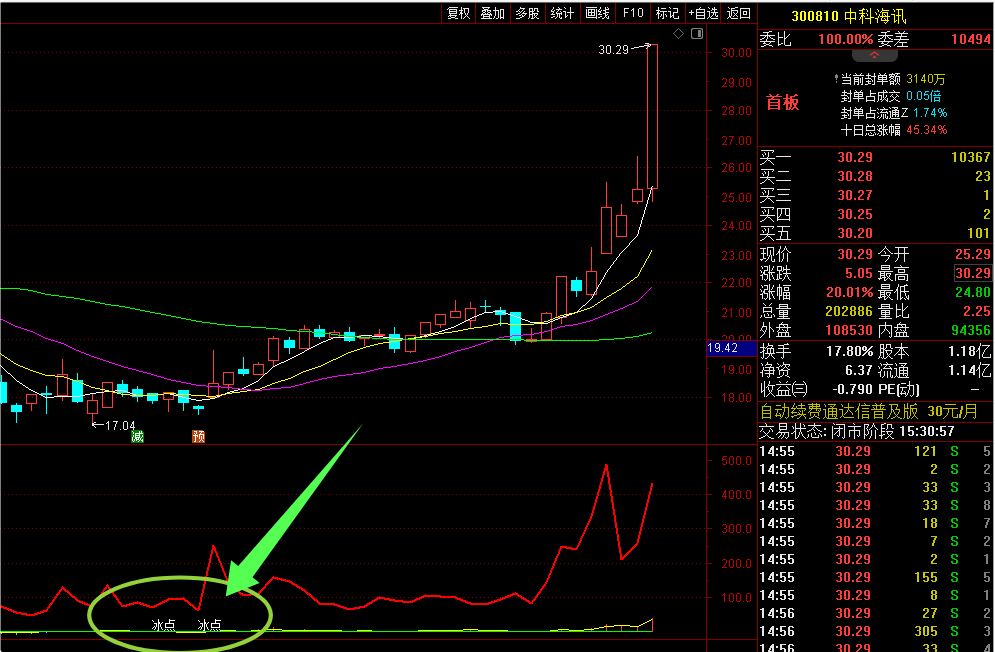Click the second 冰点 indicator label
995x652 pixels.
(209, 625)
